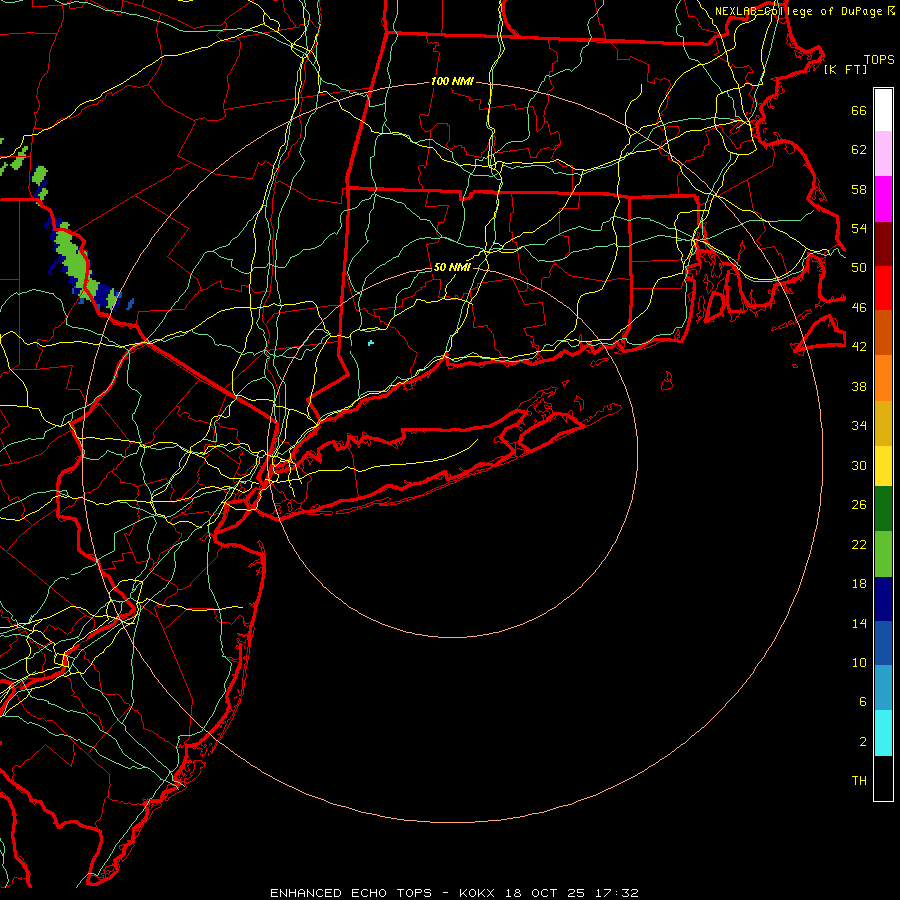The width and height of the screenshot is (900, 900).
Task: Click the 54 legend value
Action: click(859, 228)
